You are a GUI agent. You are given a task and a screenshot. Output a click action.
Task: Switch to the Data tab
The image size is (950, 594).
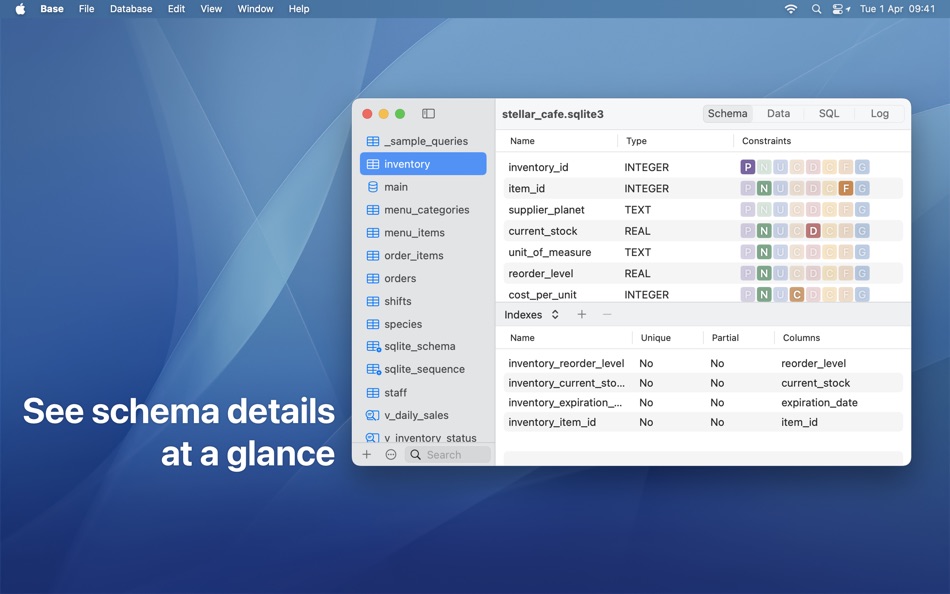[x=778, y=113]
